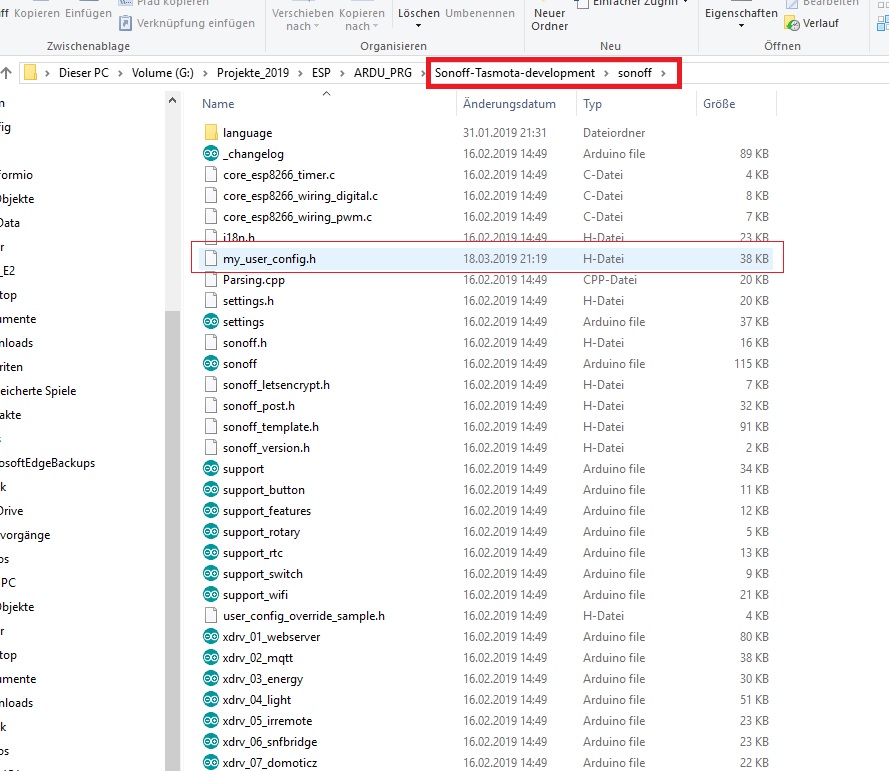Click the xdrv_04_light Arduino icon
Image resolution: width=889 pixels, height=771 pixels.
pyautogui.click(x=211, y=699)
